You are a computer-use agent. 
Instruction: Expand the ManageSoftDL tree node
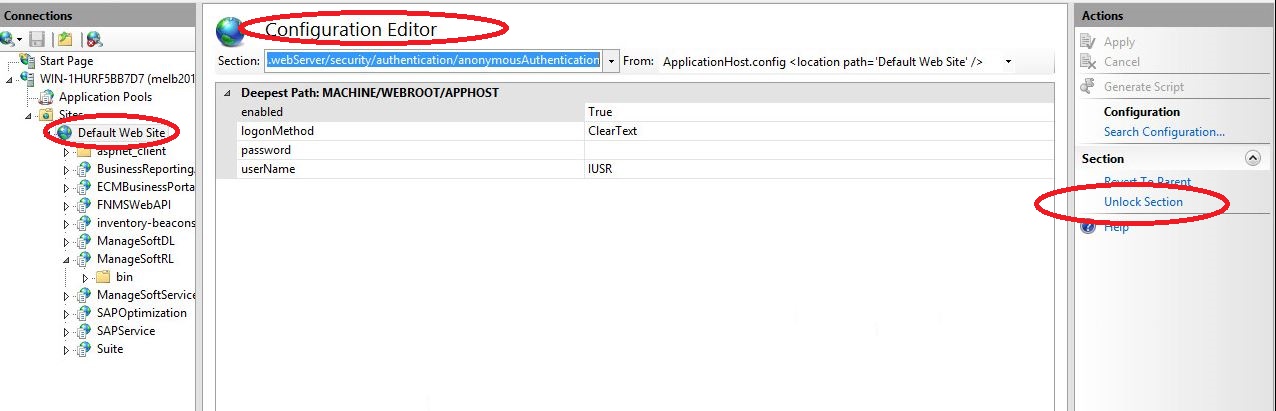click(x=67, y=242)
